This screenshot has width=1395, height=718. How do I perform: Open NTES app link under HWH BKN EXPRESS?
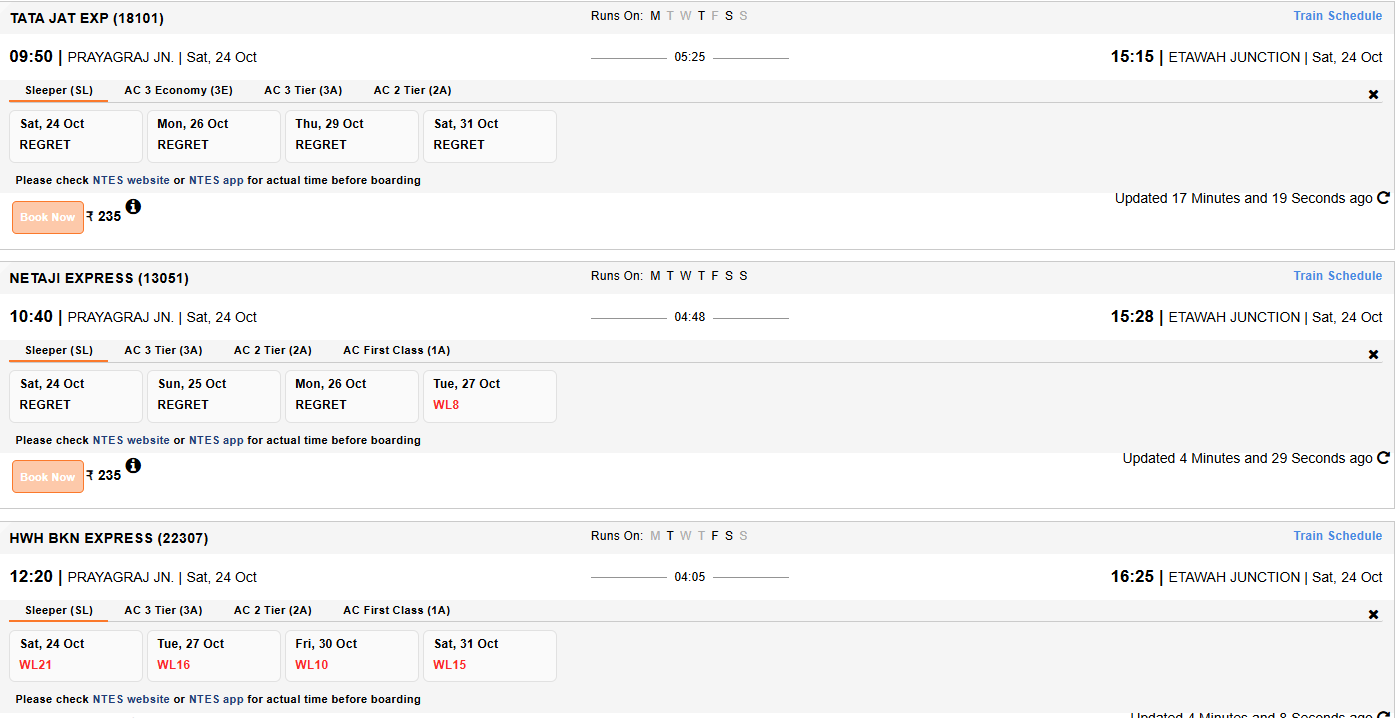coord(216,700)
